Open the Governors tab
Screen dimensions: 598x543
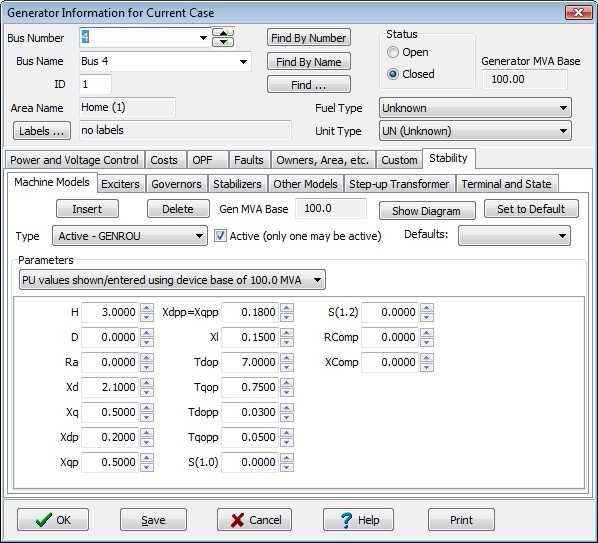tap(177, 184)
